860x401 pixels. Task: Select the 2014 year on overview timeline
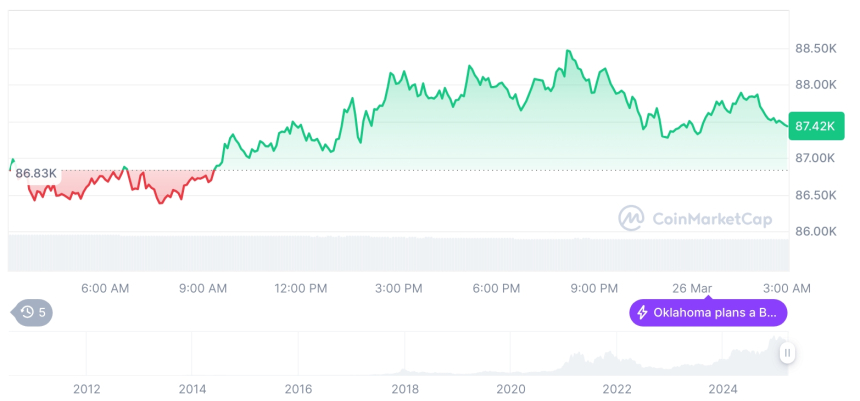(192, 389)
